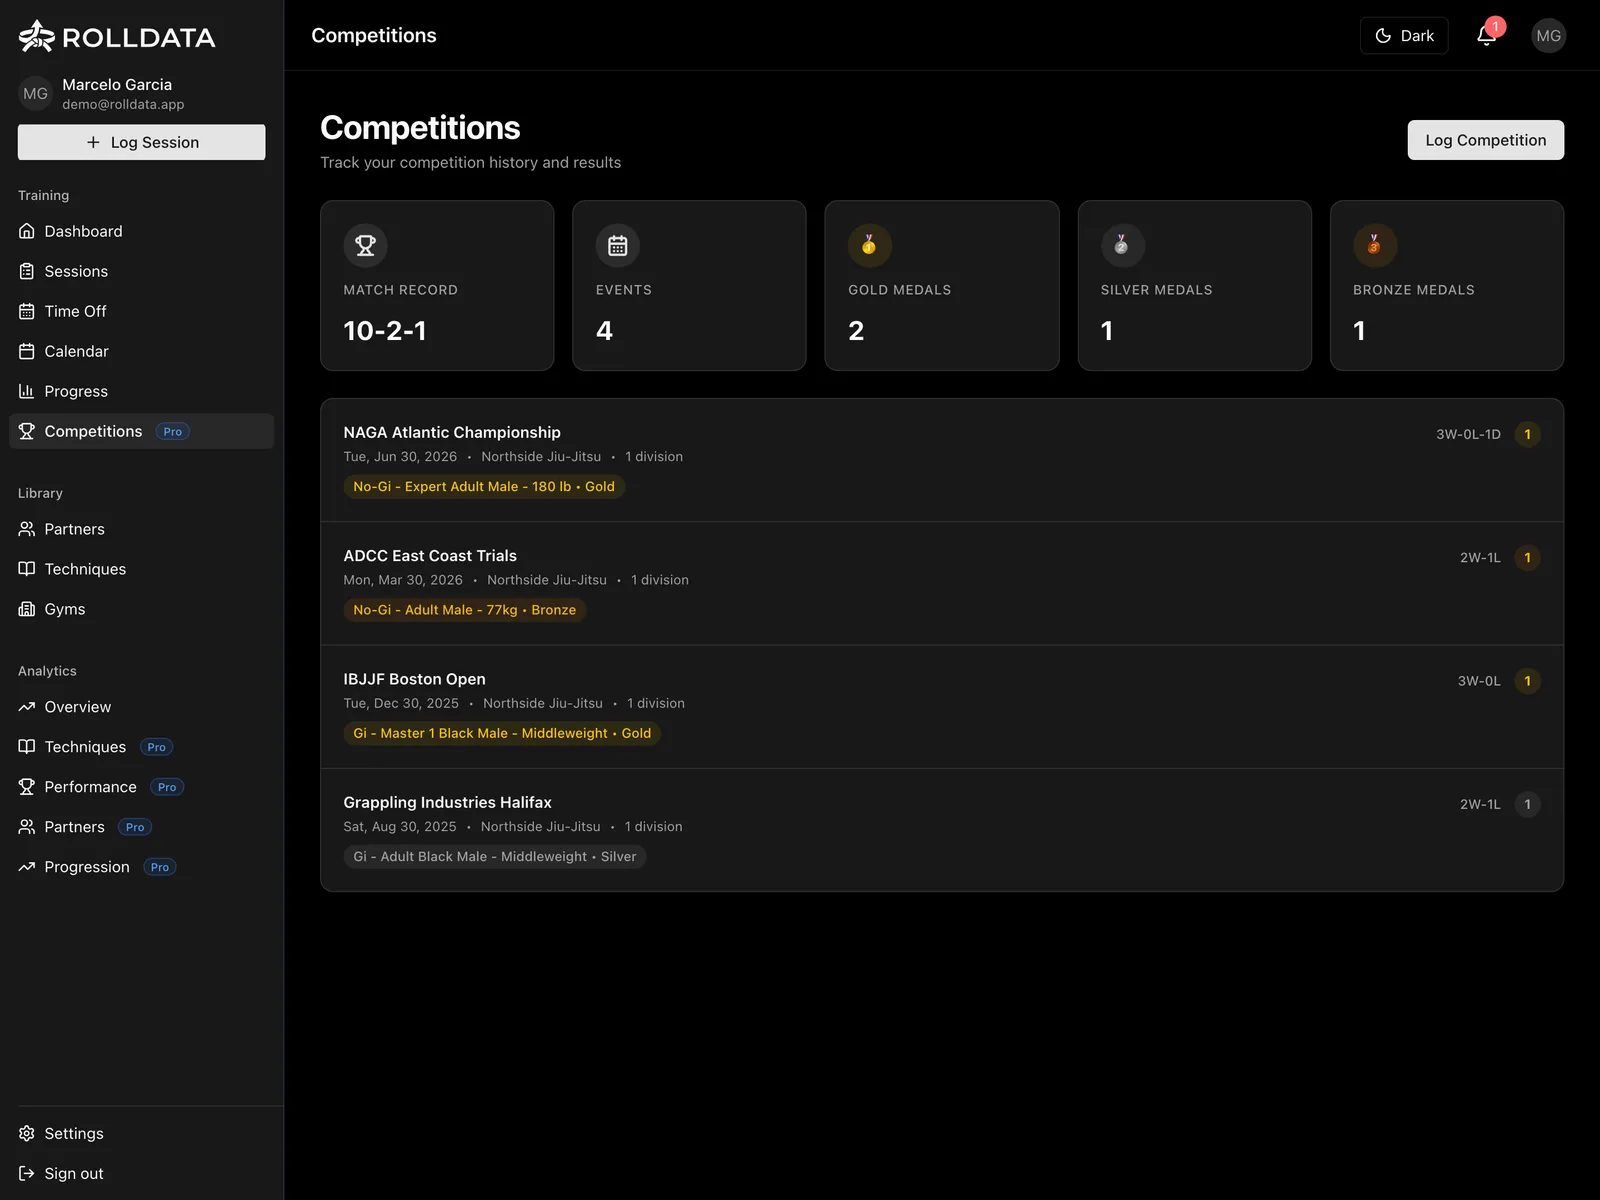
Task: Click the Performance trophy icon
Action: tap(27, 787)
